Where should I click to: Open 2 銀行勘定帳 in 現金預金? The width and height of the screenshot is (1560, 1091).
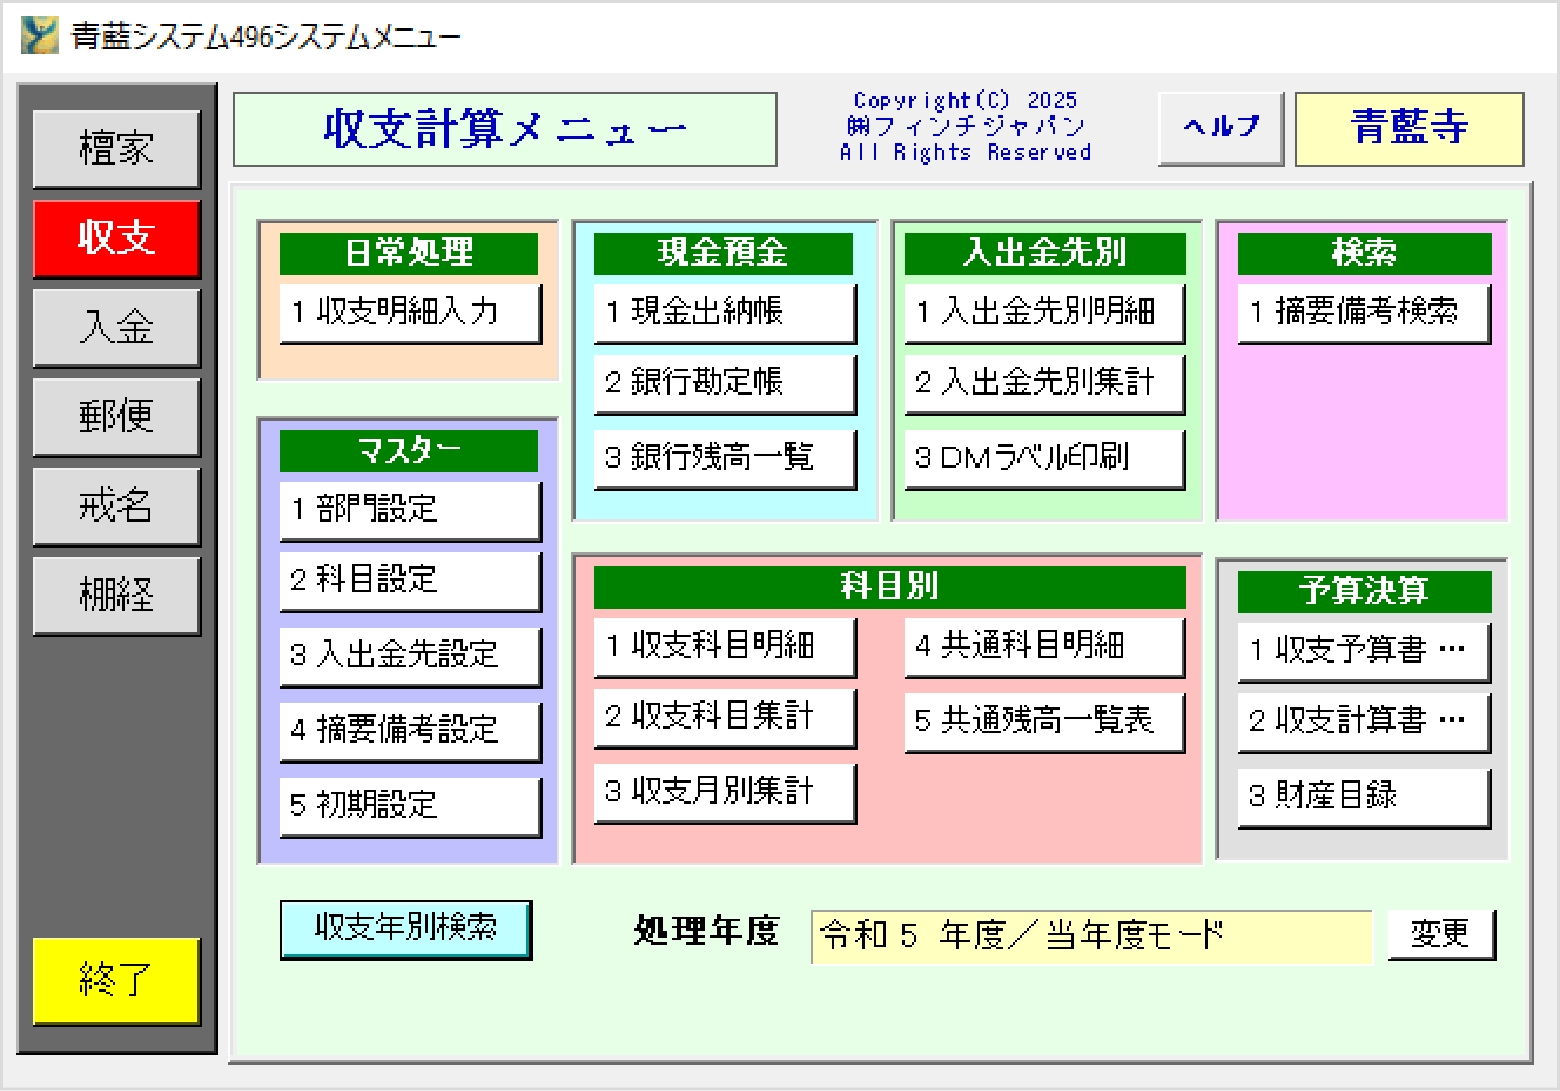pyautogui.click(x=724, y=383)
